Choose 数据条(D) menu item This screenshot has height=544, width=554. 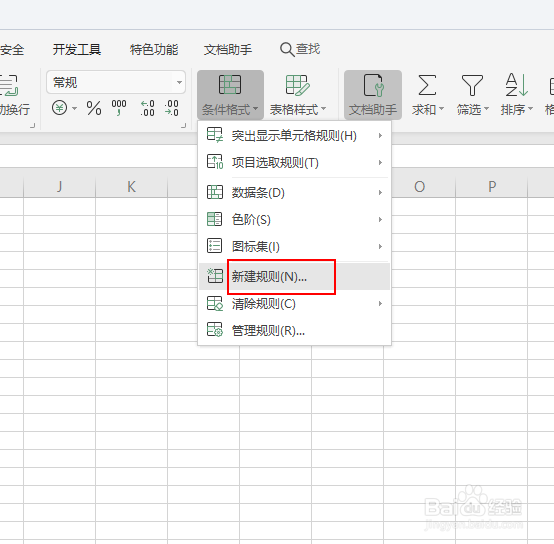(294, 193)
